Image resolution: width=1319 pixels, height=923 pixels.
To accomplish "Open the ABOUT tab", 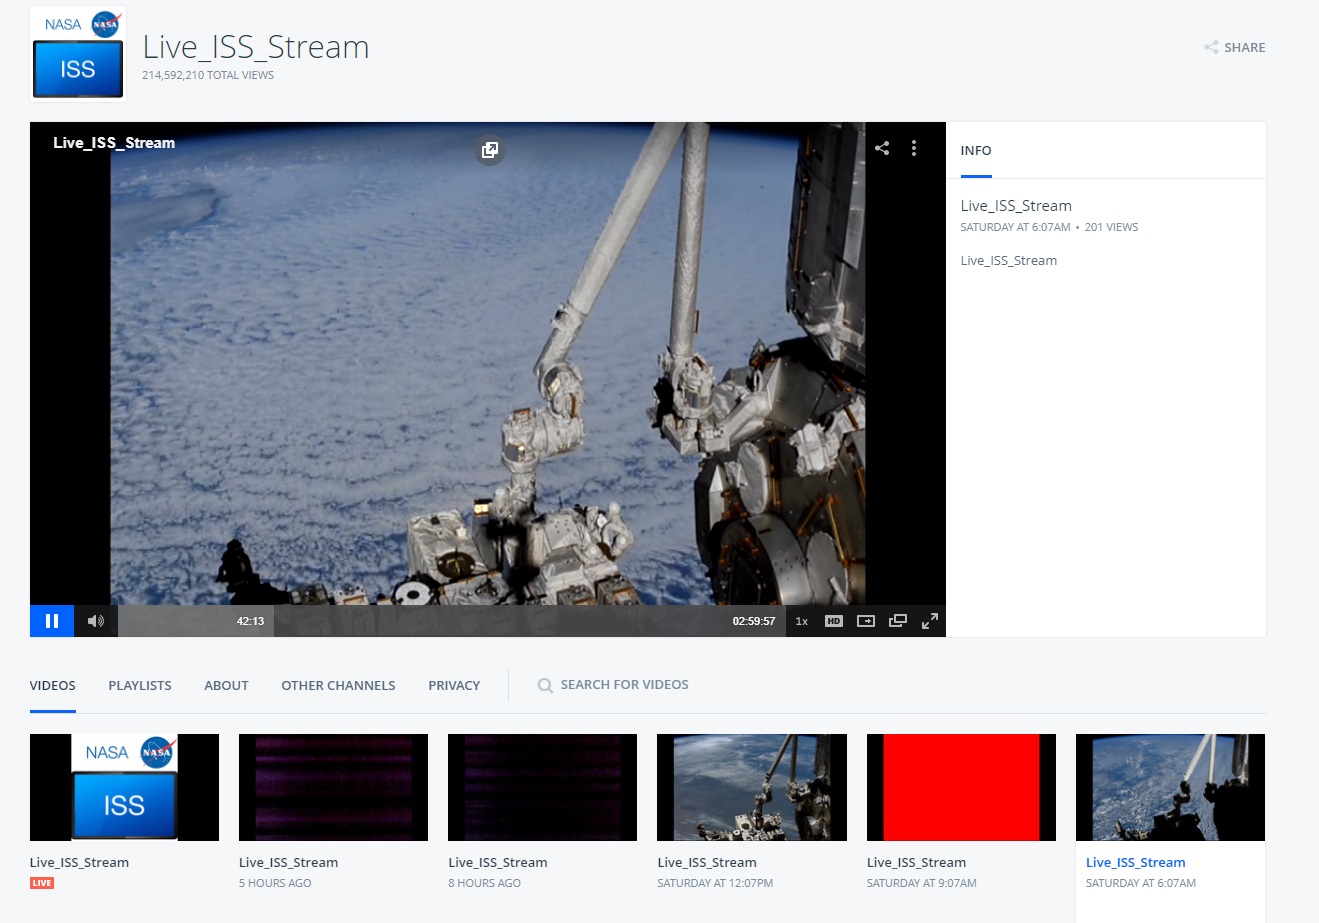I will tap(226, 685).
